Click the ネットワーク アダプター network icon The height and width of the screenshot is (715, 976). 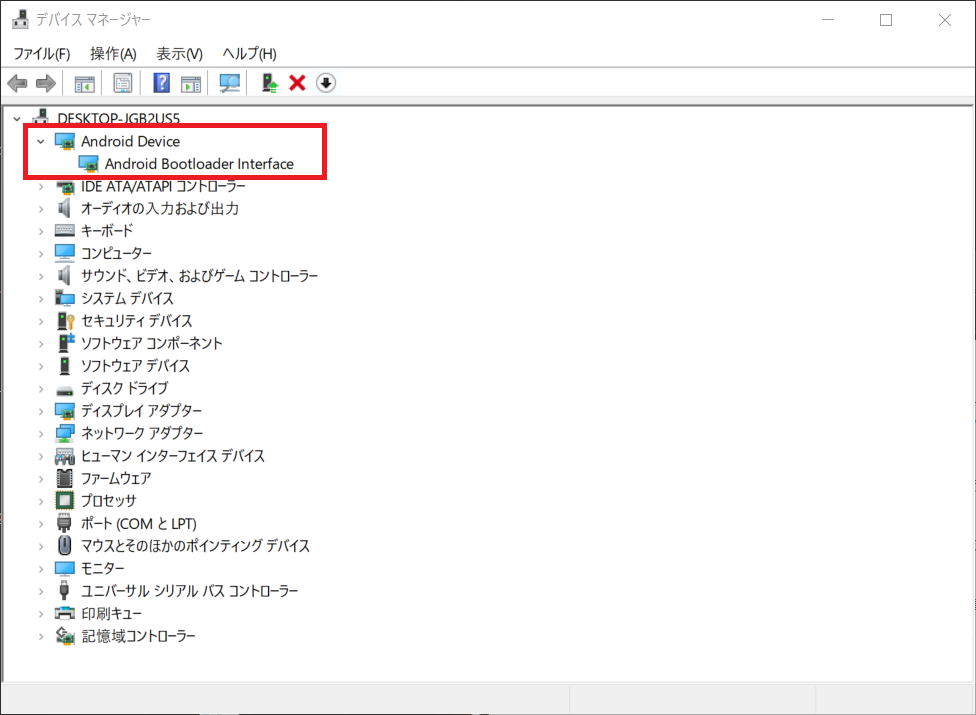(x=65, y=433)
